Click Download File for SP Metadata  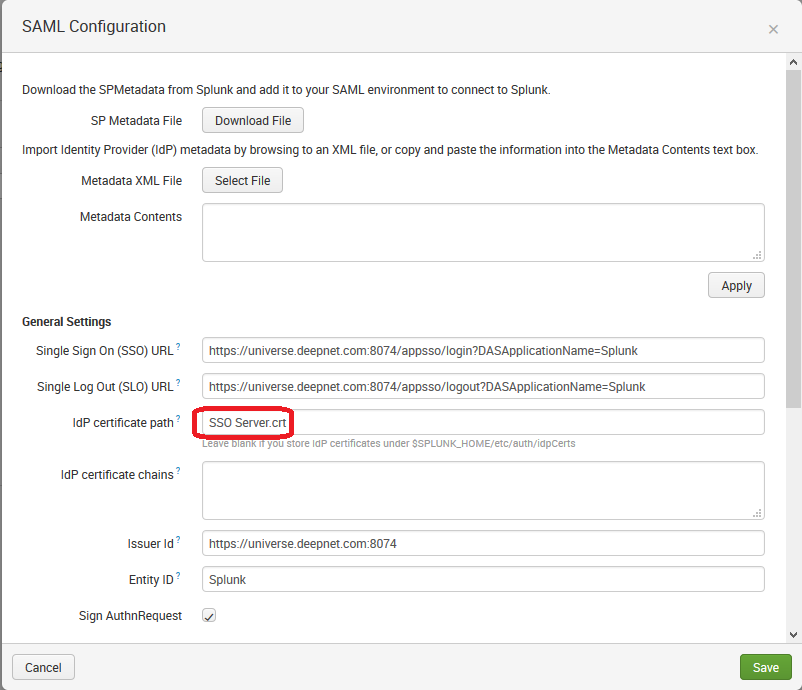pos(253,121)
